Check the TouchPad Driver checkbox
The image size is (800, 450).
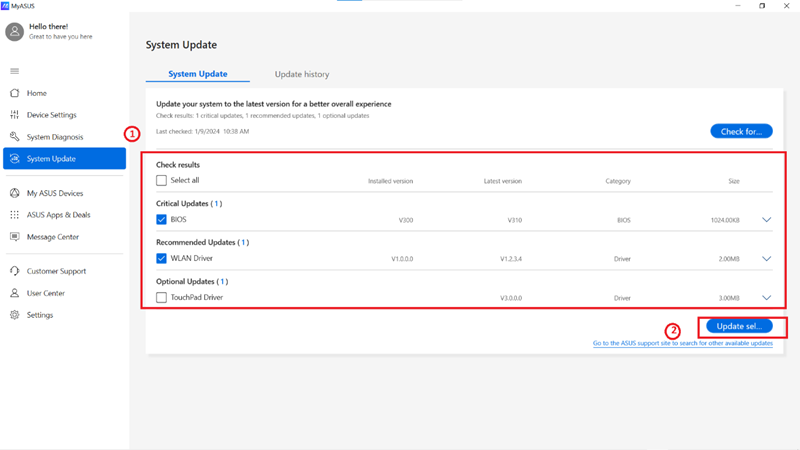[x=161, y=297]
